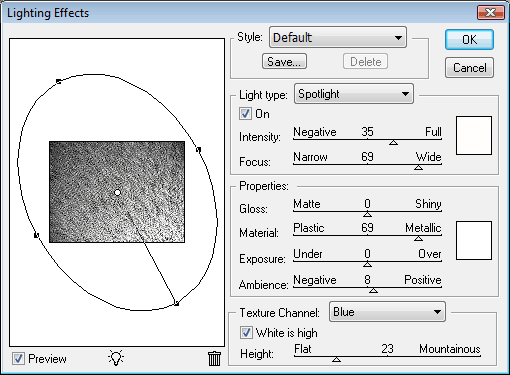This screenshot has height=375, width=510.
Task: Click the Height value 23
Action: pyautogui.click(x=387, y=349)
